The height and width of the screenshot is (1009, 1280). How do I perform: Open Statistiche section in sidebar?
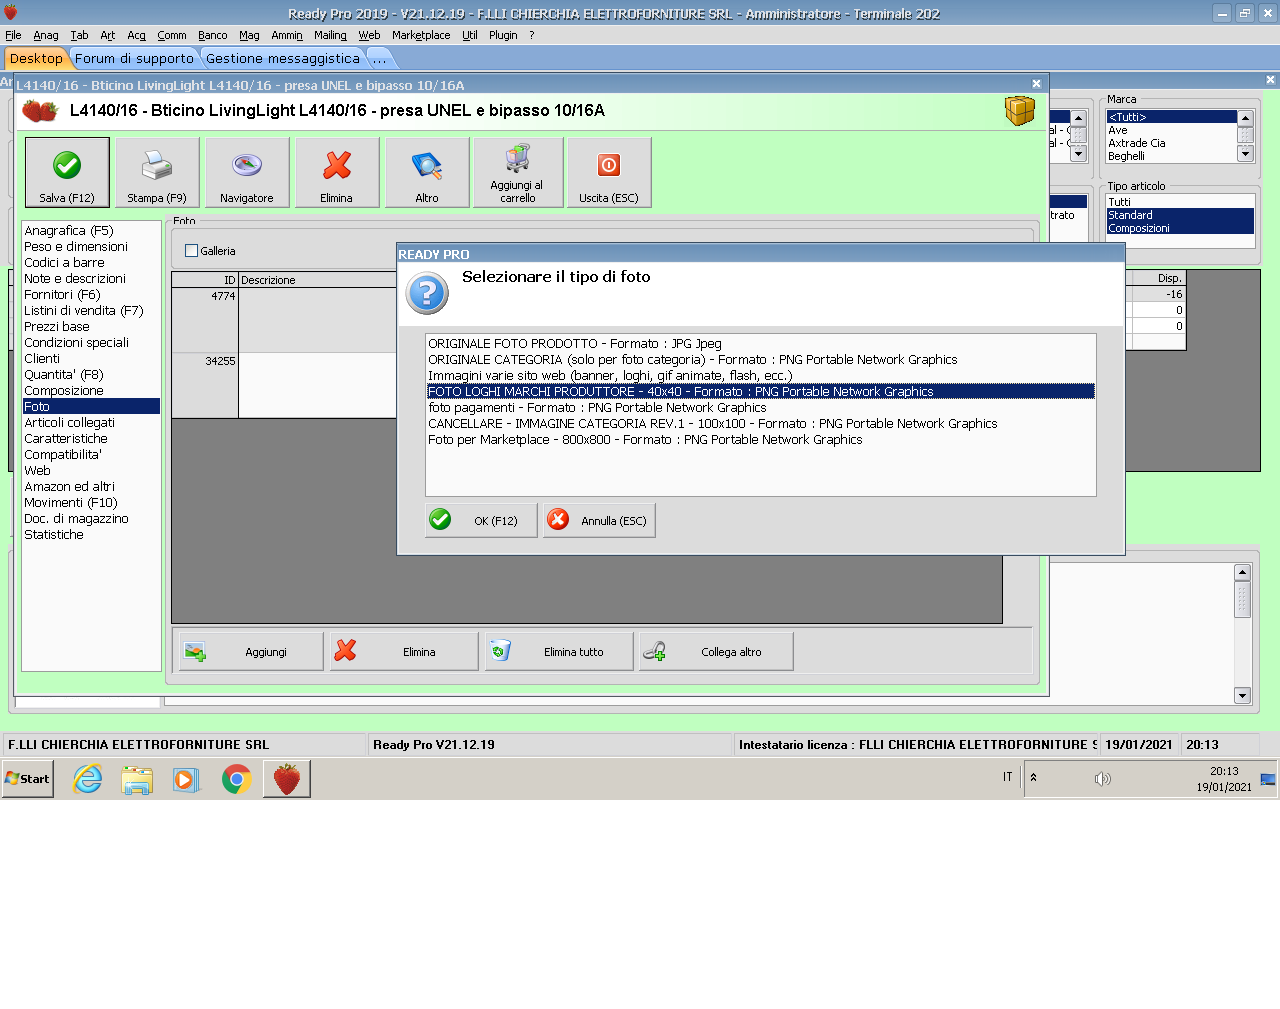coord(91,534)
